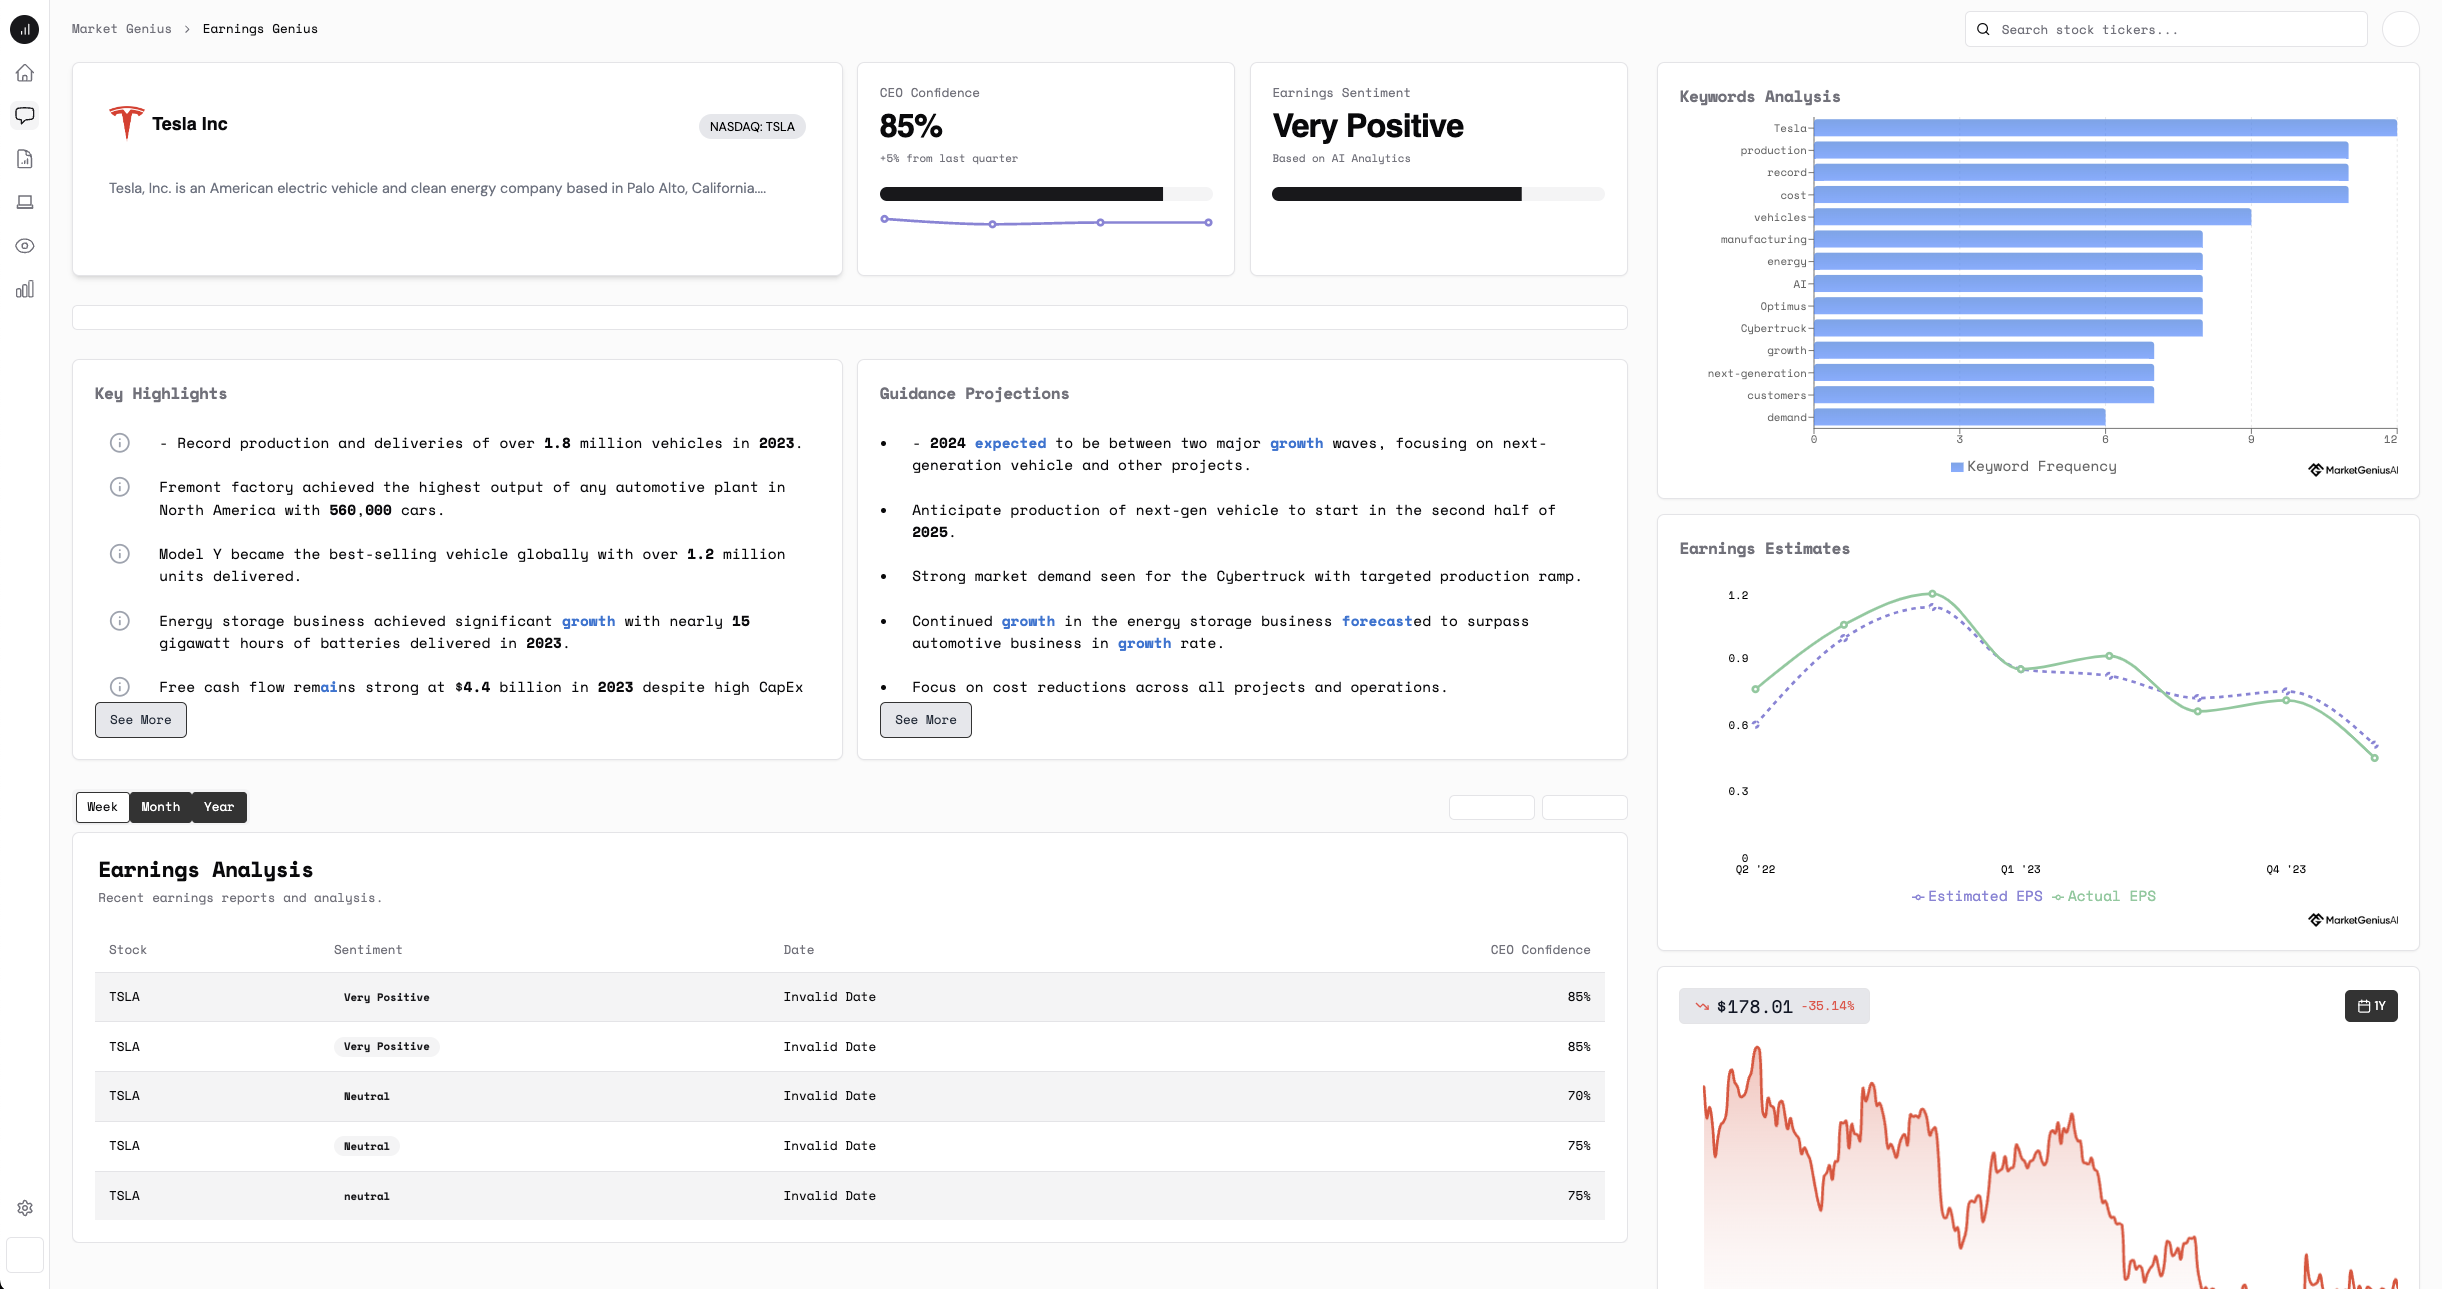This screenshot has width=2442, height=1289.
Task: Click the Sentiment column header
Action: (368, 950)
